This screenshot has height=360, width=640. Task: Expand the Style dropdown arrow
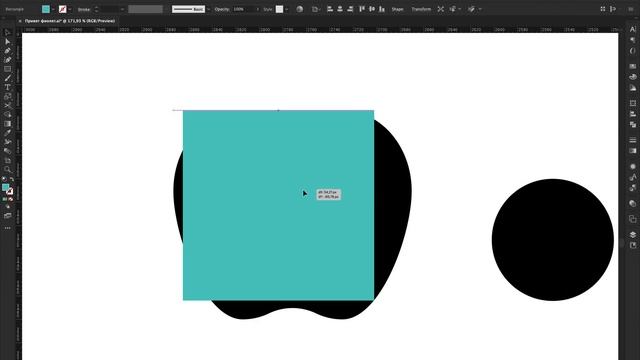coord(287,9)
